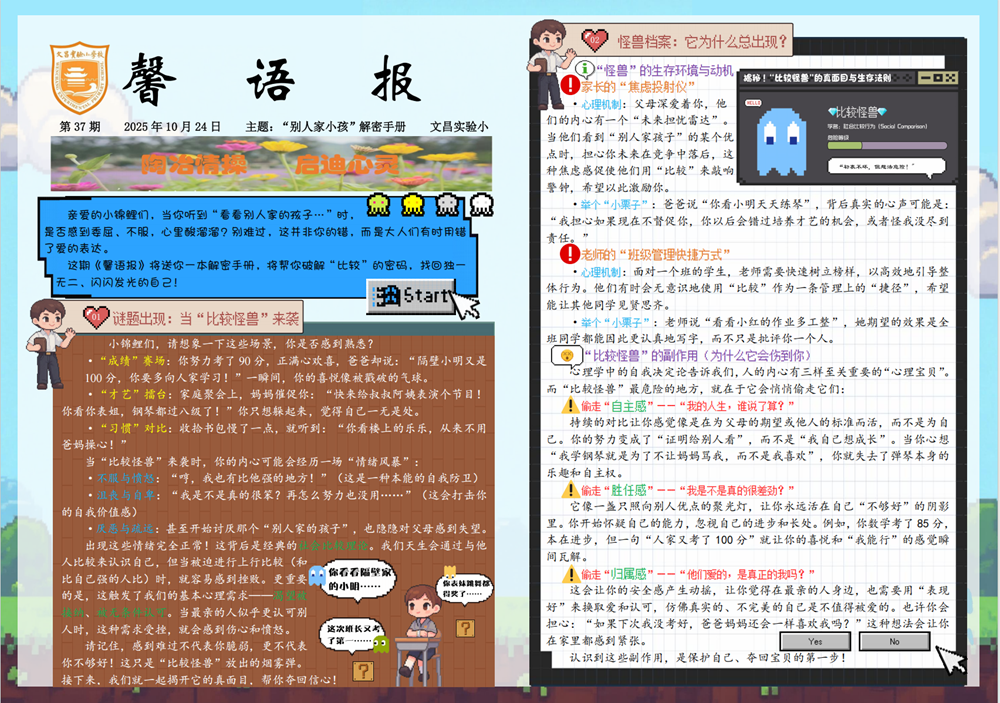Click the orange school shield logo
The width and height of the screenshot is (1000, 703).
pyautogui.click(x=80, y=78)
